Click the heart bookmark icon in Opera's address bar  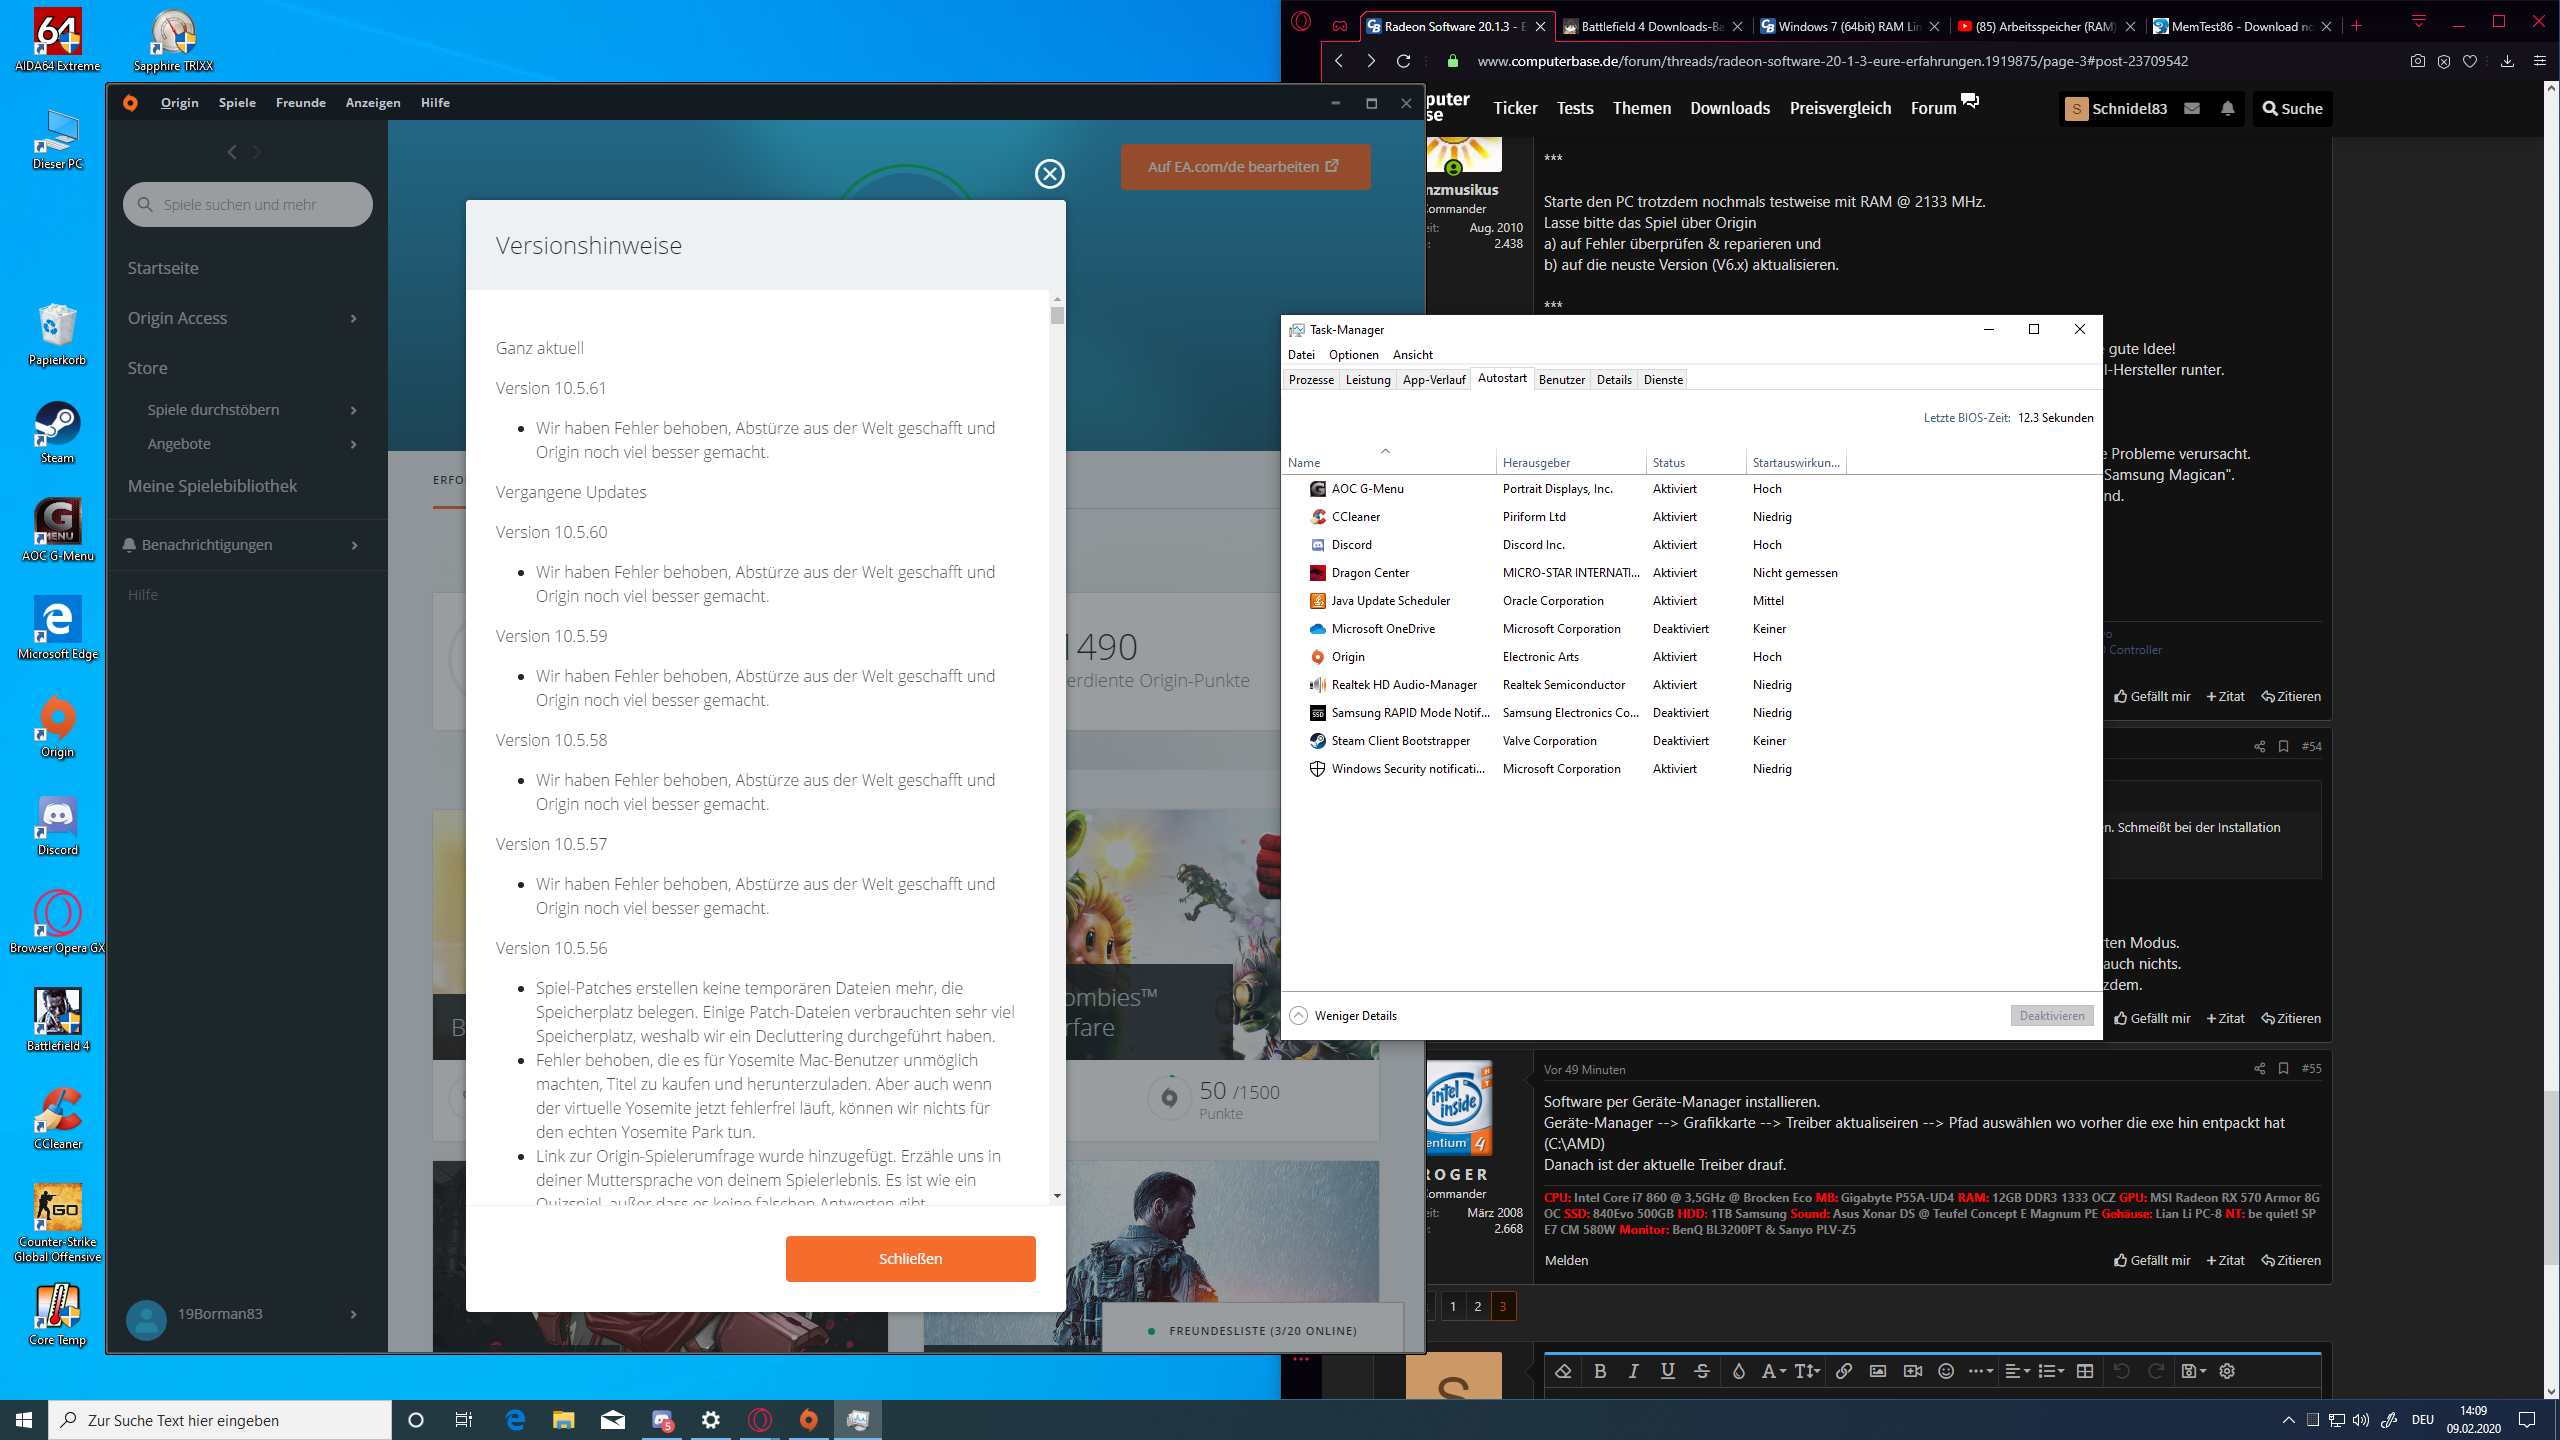(2470, 61)
